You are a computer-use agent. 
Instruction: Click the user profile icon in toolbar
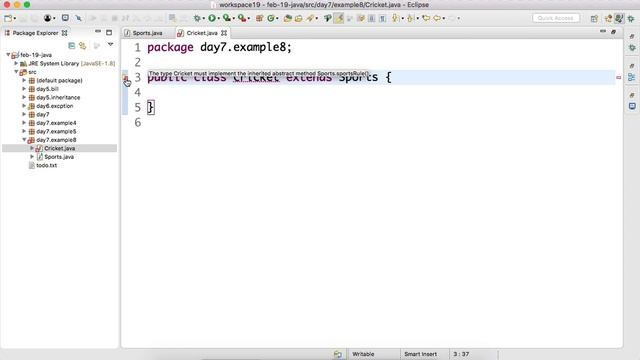click(48, 18)
